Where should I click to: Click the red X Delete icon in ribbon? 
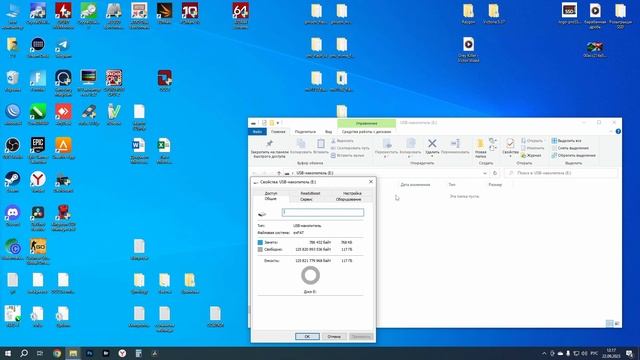tap(432, 143)
